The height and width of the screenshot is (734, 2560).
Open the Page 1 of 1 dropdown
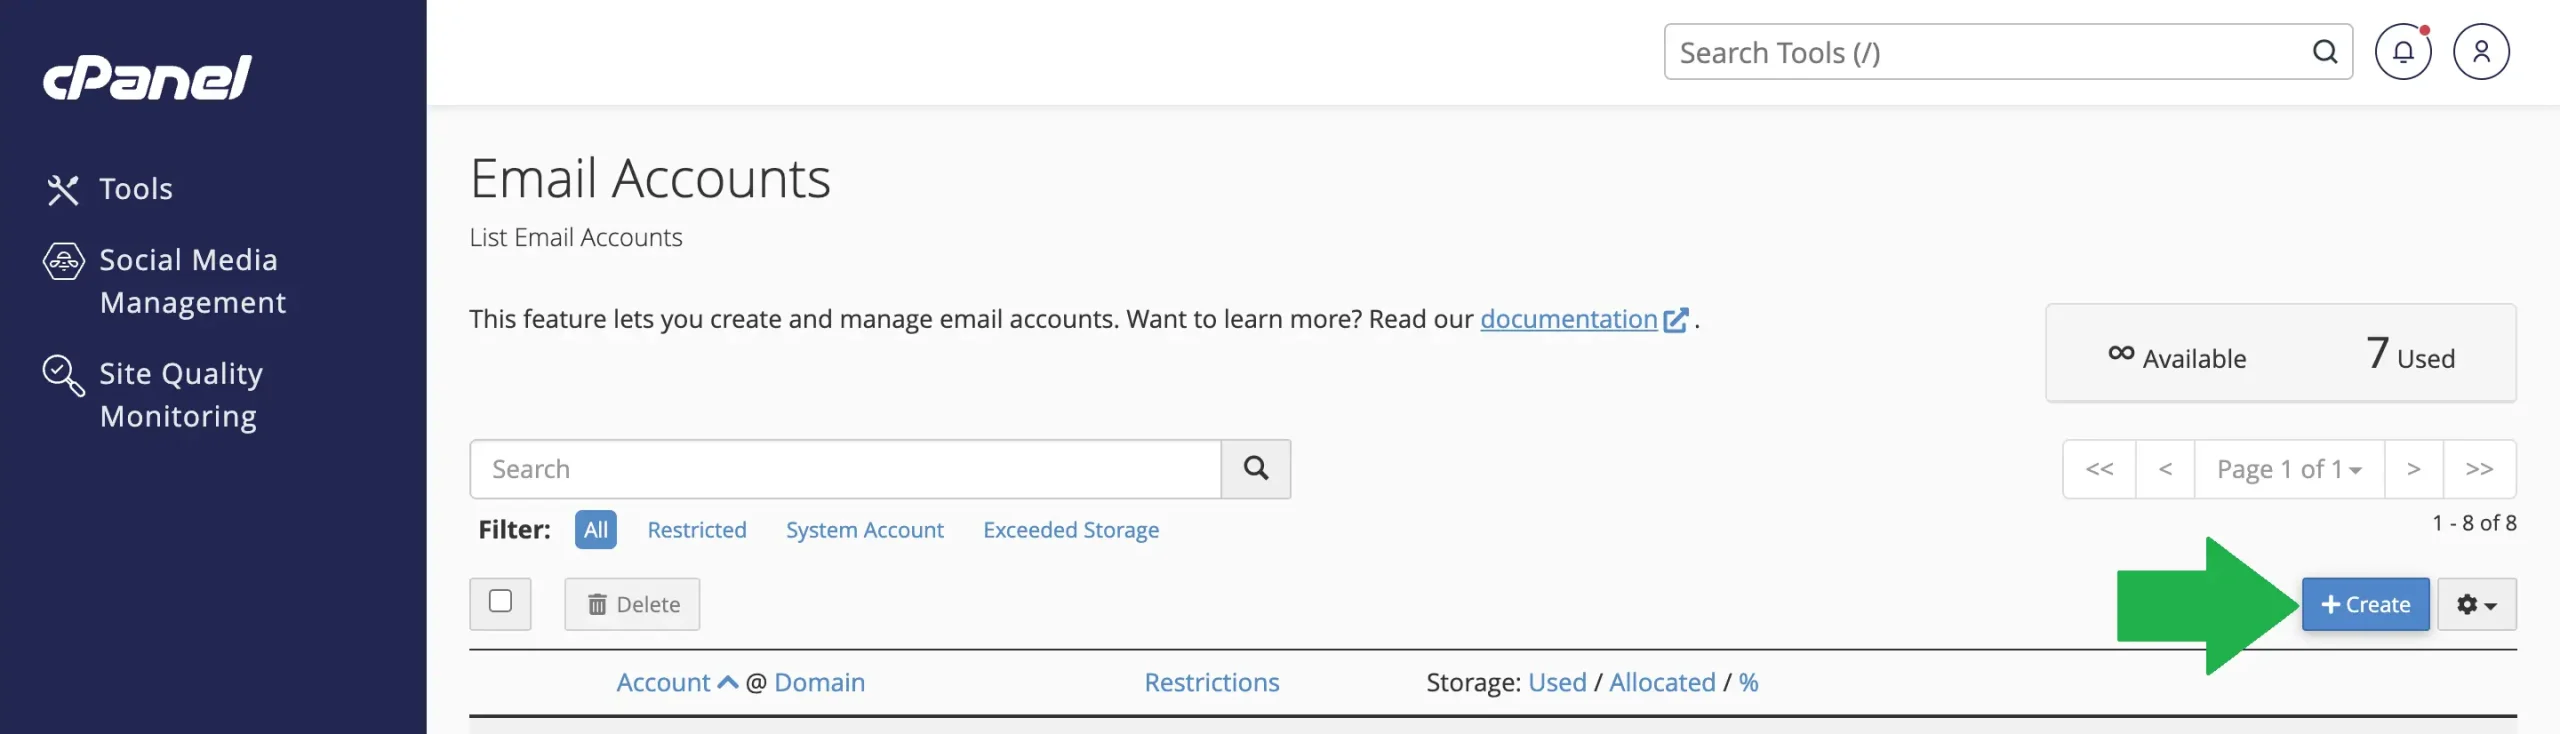[2288, 469]
